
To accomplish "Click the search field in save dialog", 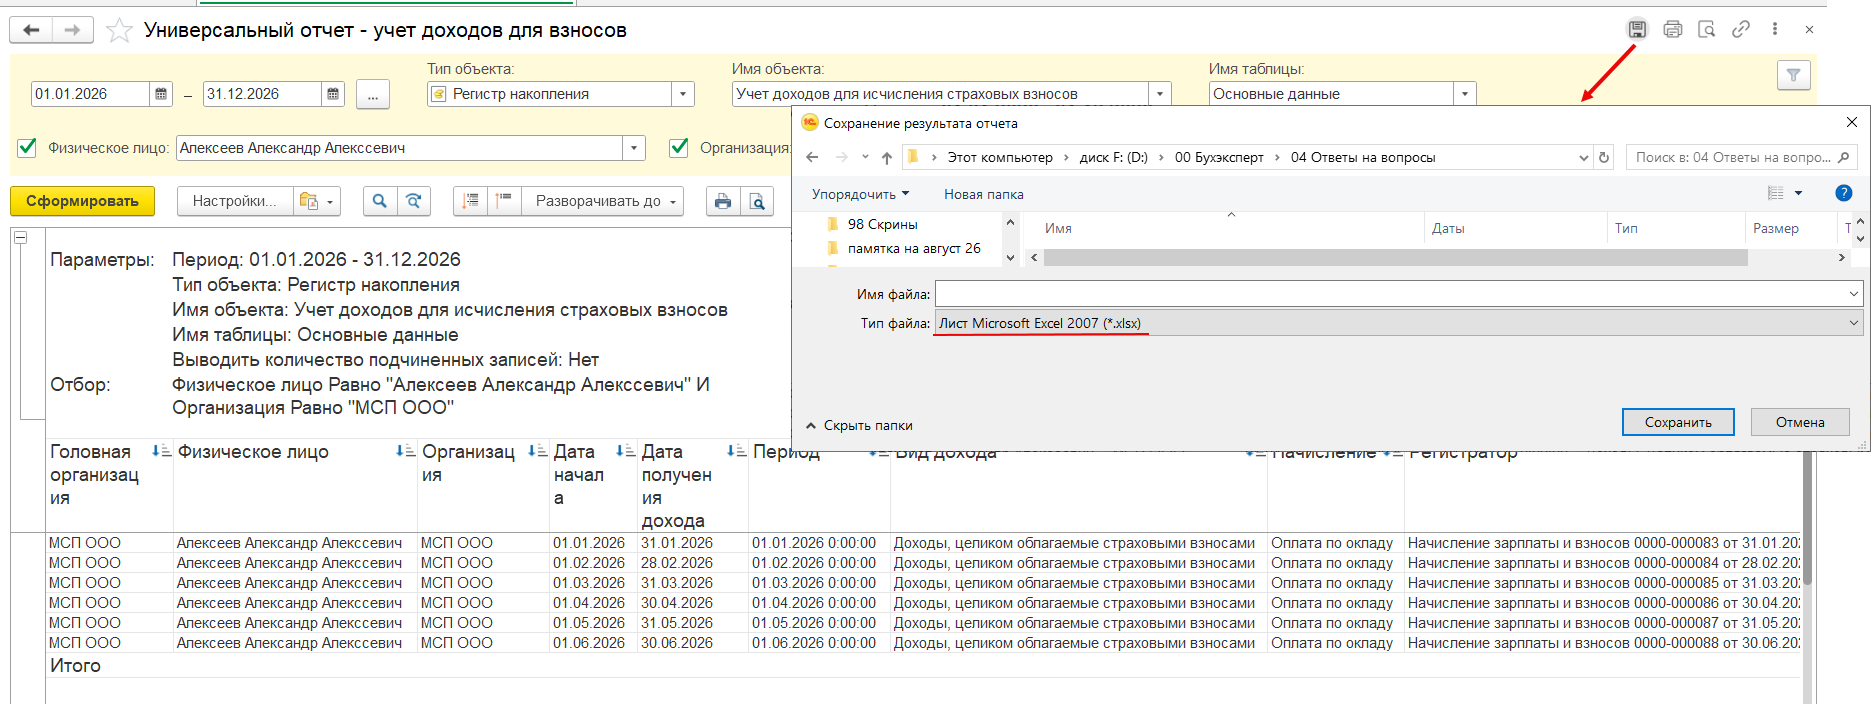I will coord(1741,157).
